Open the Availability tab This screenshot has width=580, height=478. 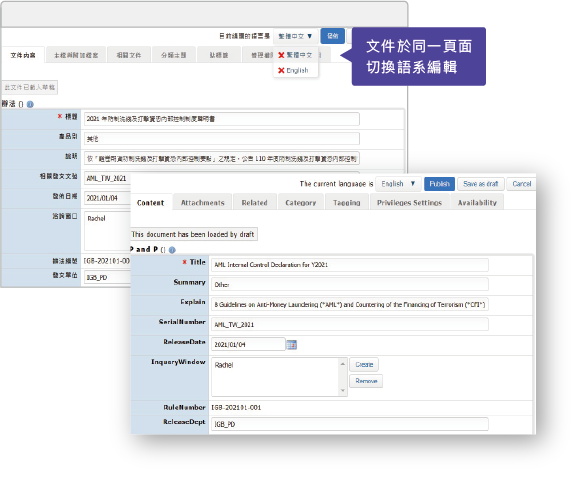pos(477,202)
